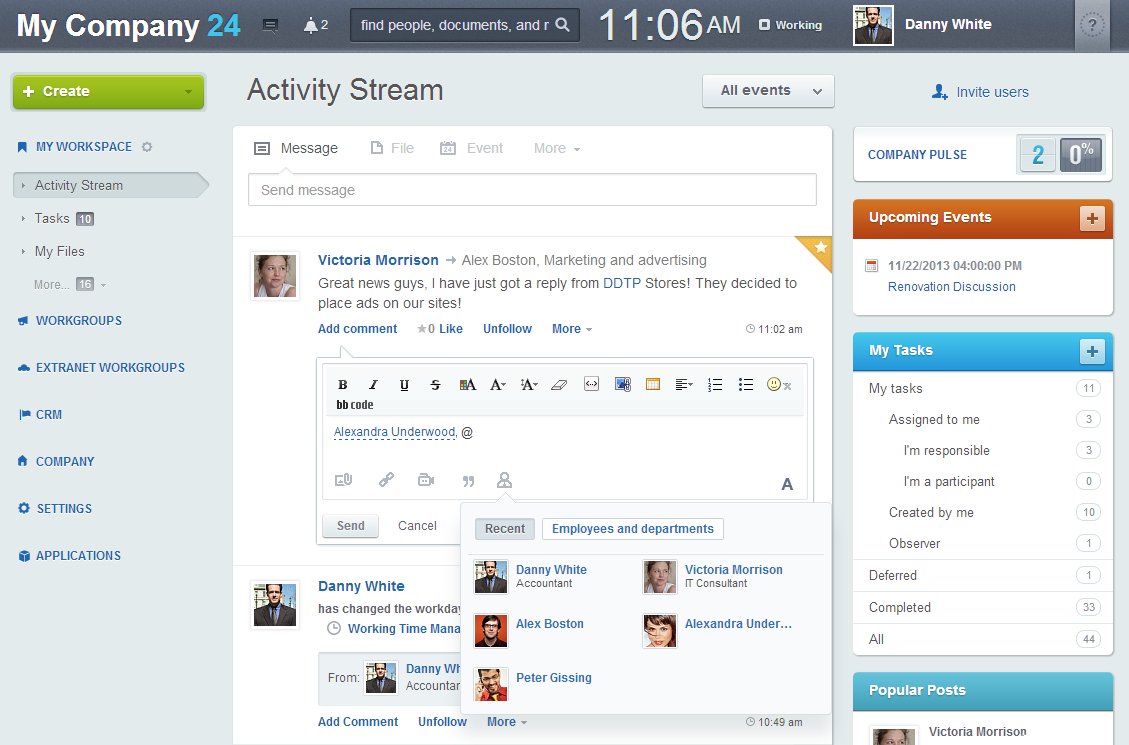Screen dimensions: 1129x745
Task: Click the Send message input field
Action: pyautogui.click(x=532, y=190)
